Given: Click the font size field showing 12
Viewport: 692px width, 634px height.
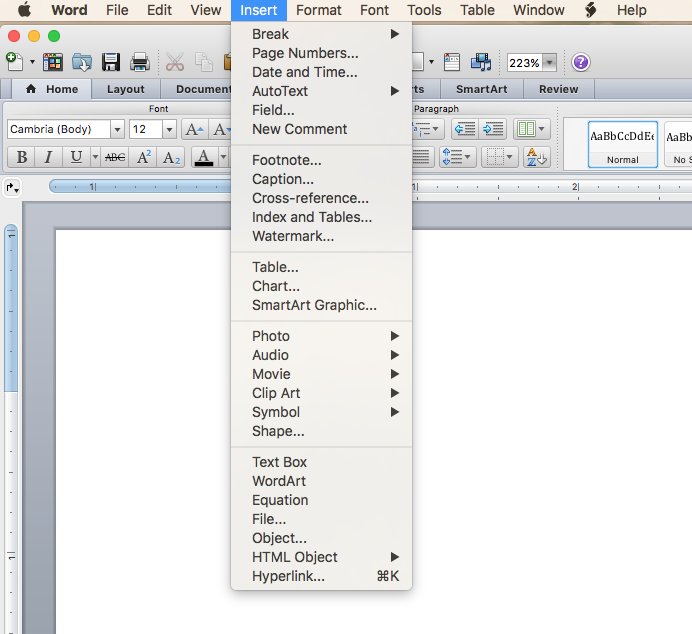Looking at the screenshot, I should coord(146,129).
